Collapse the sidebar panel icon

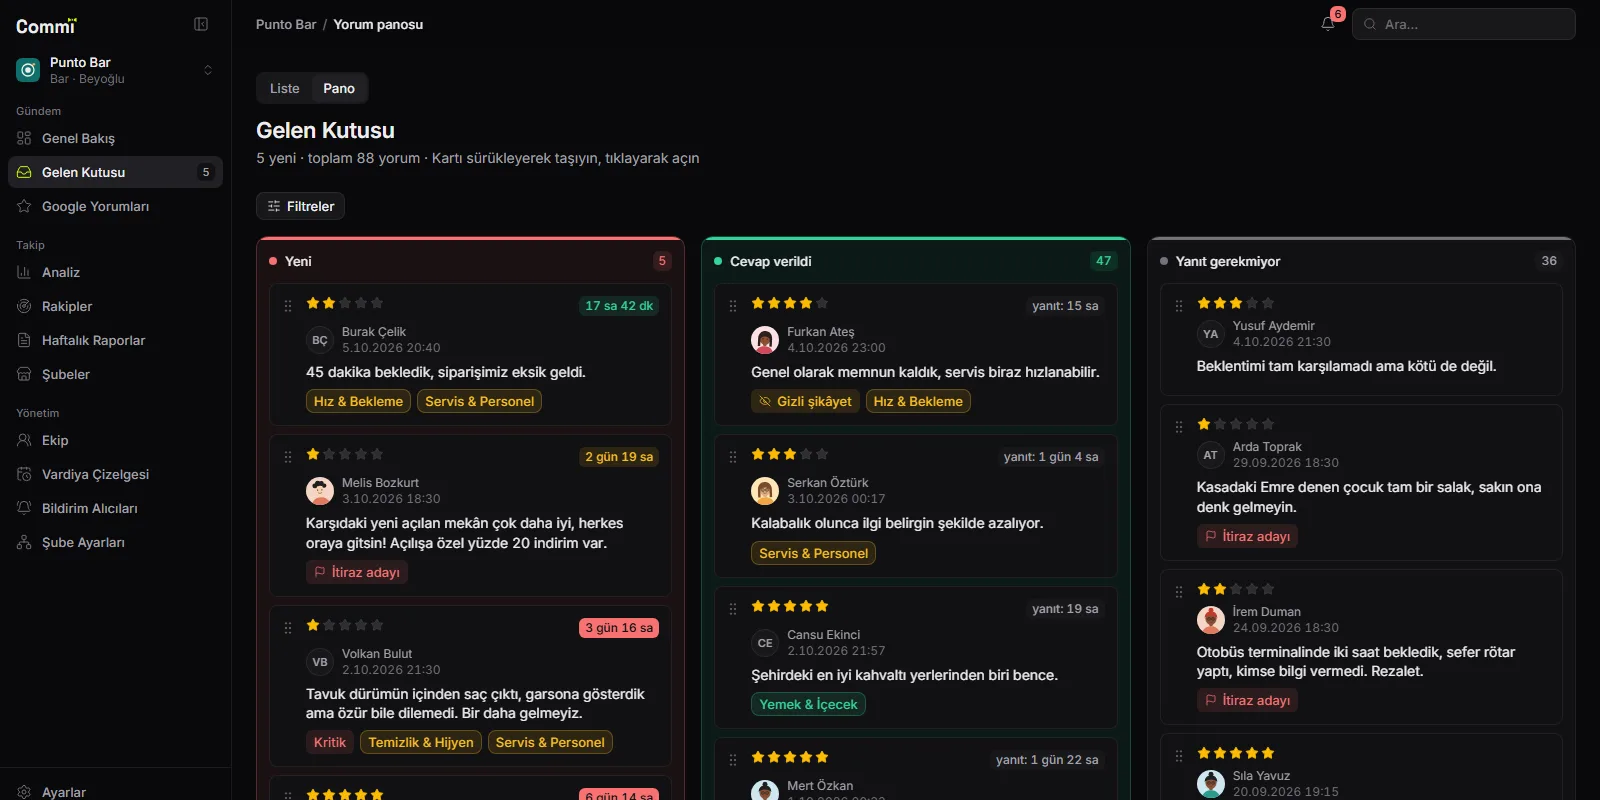201,24
